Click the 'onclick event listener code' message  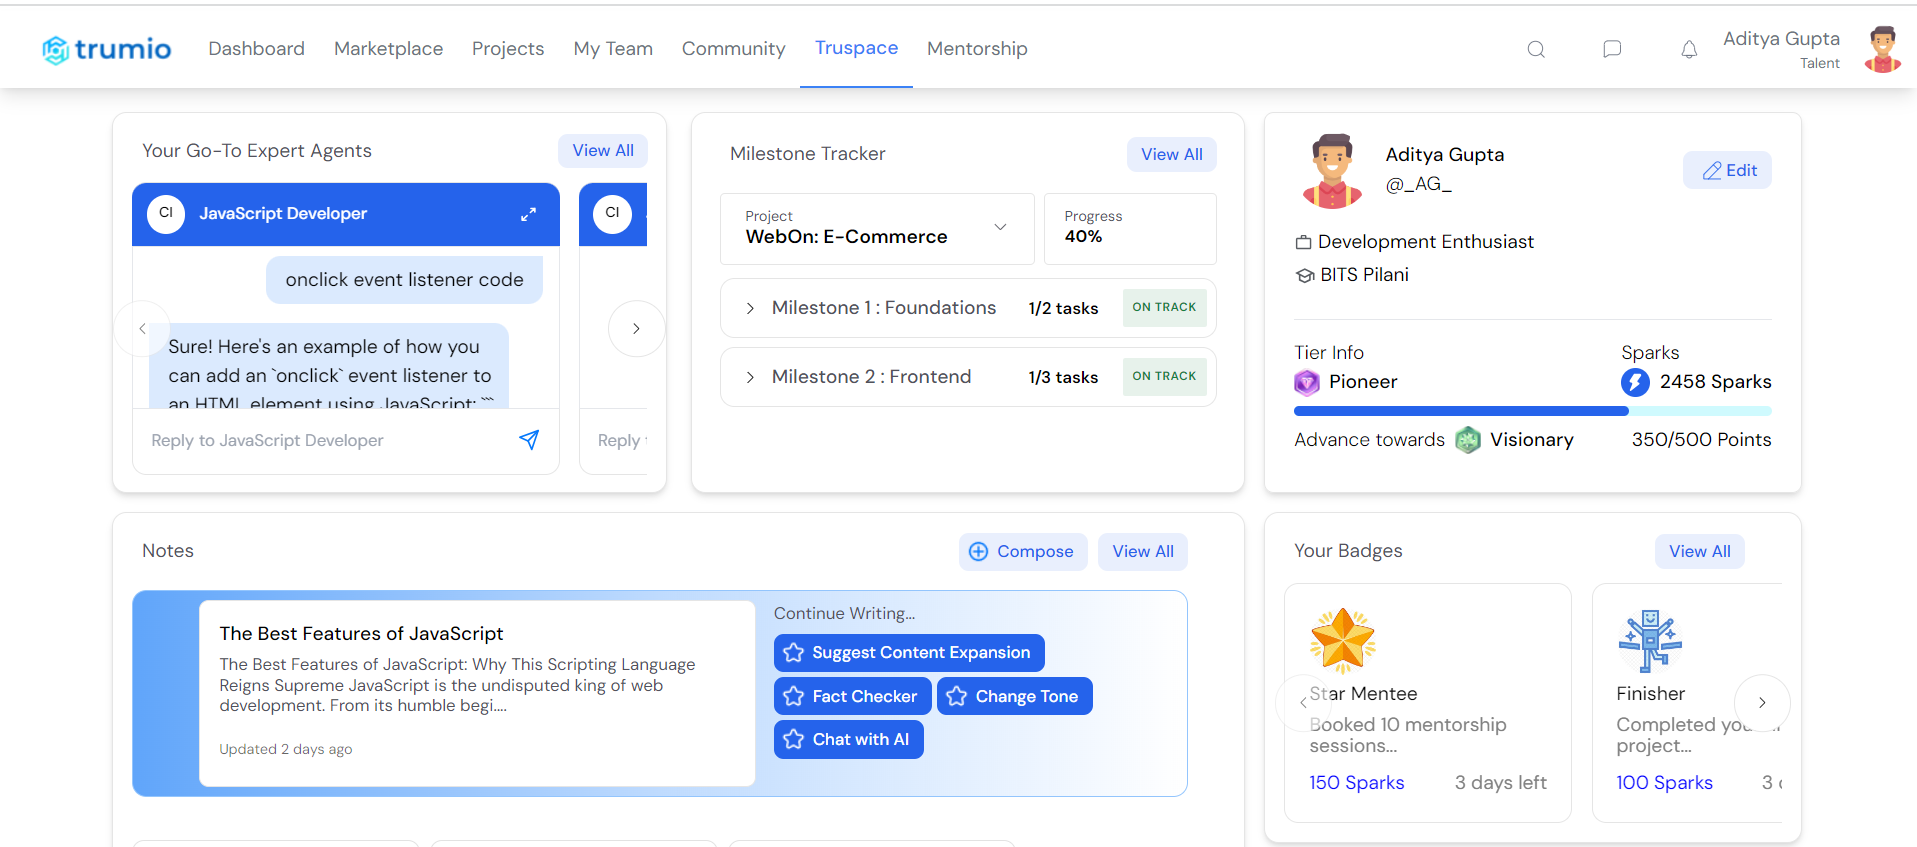[404, 280]
